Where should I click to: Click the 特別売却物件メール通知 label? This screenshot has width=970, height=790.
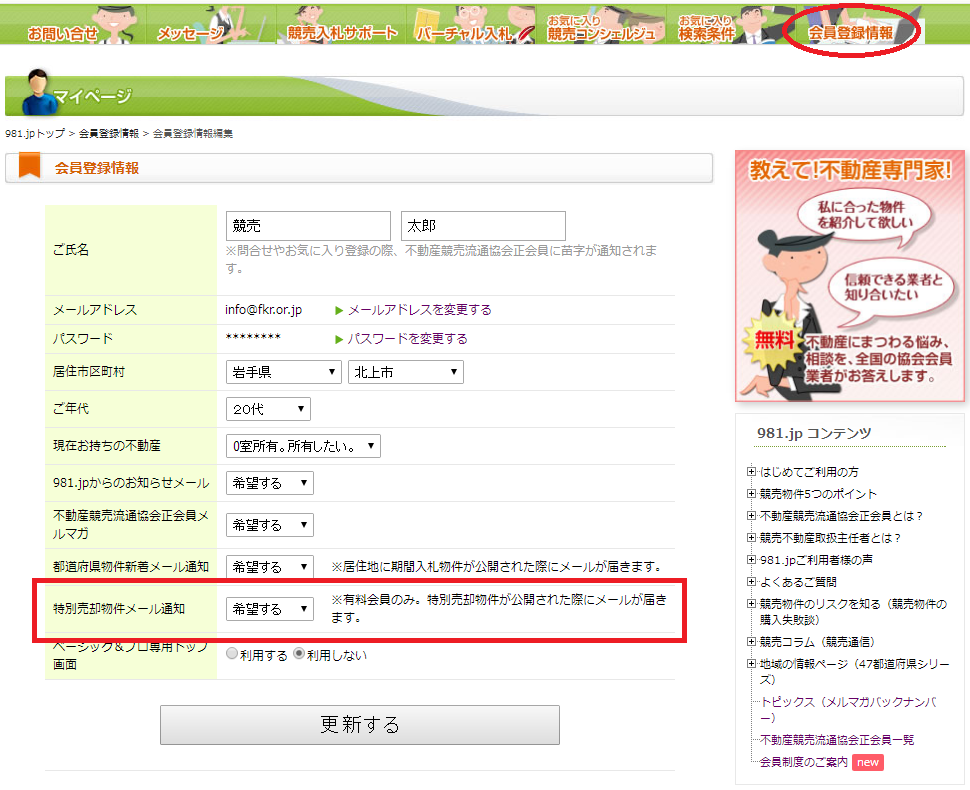[x=119, y=609]
